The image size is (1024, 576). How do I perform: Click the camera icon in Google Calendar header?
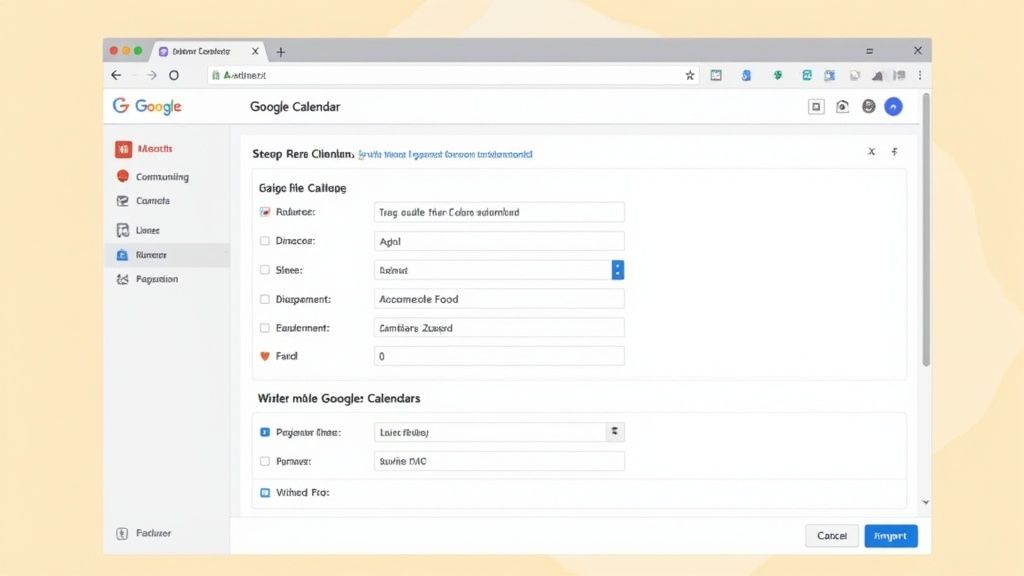click(x=842, y=107)
